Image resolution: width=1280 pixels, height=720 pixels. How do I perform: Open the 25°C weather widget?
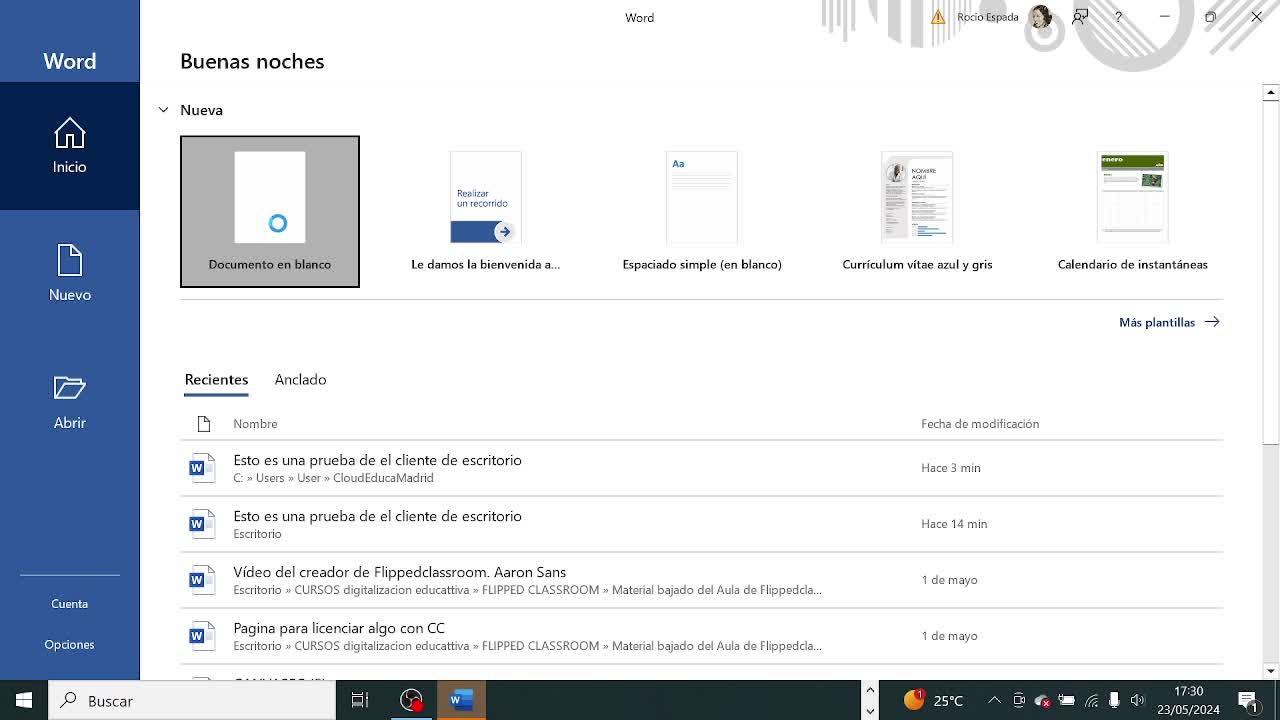click(x=934, y=701)
